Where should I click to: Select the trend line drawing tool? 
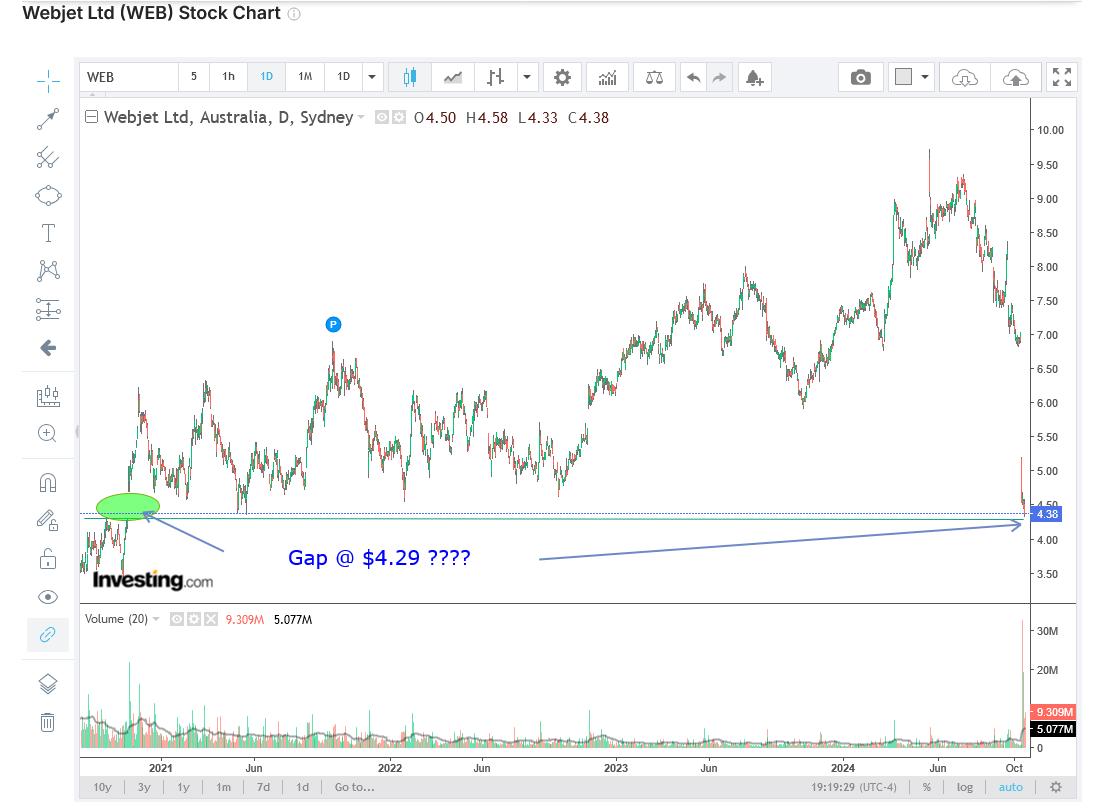coord(48,119)
